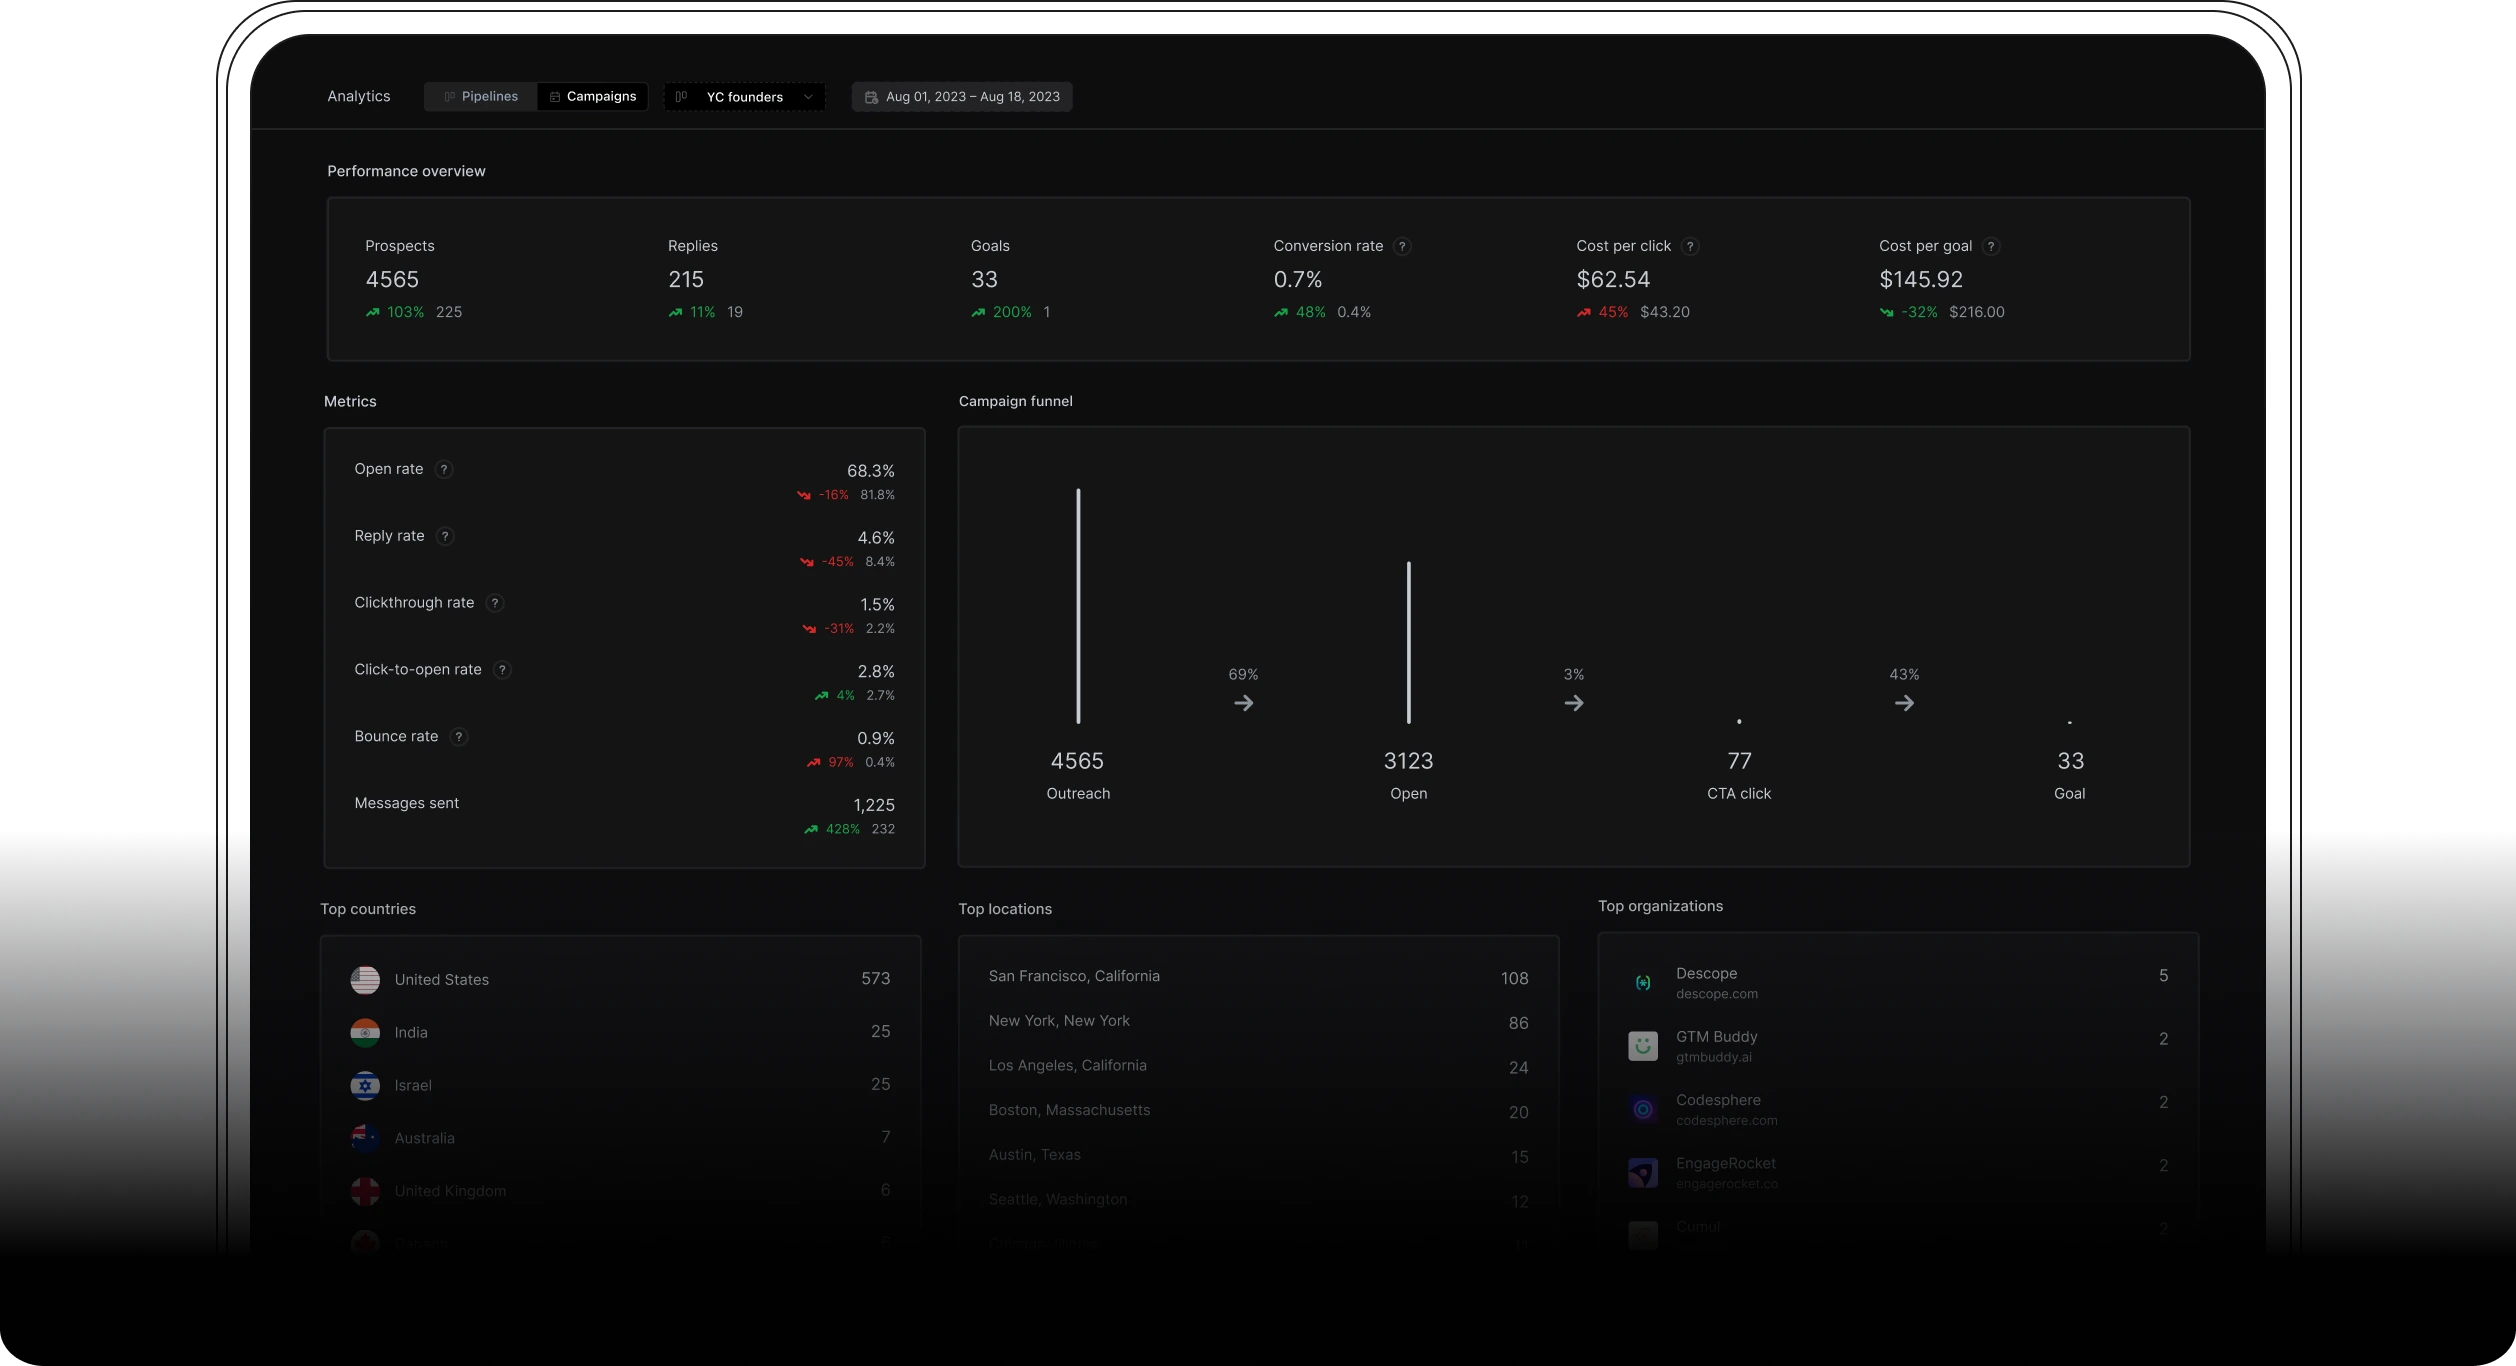Image resolution: width=2516 pixels, height=1366 pixels.
Task: Select the United Kingdom country row
Action: (620, 1191)
